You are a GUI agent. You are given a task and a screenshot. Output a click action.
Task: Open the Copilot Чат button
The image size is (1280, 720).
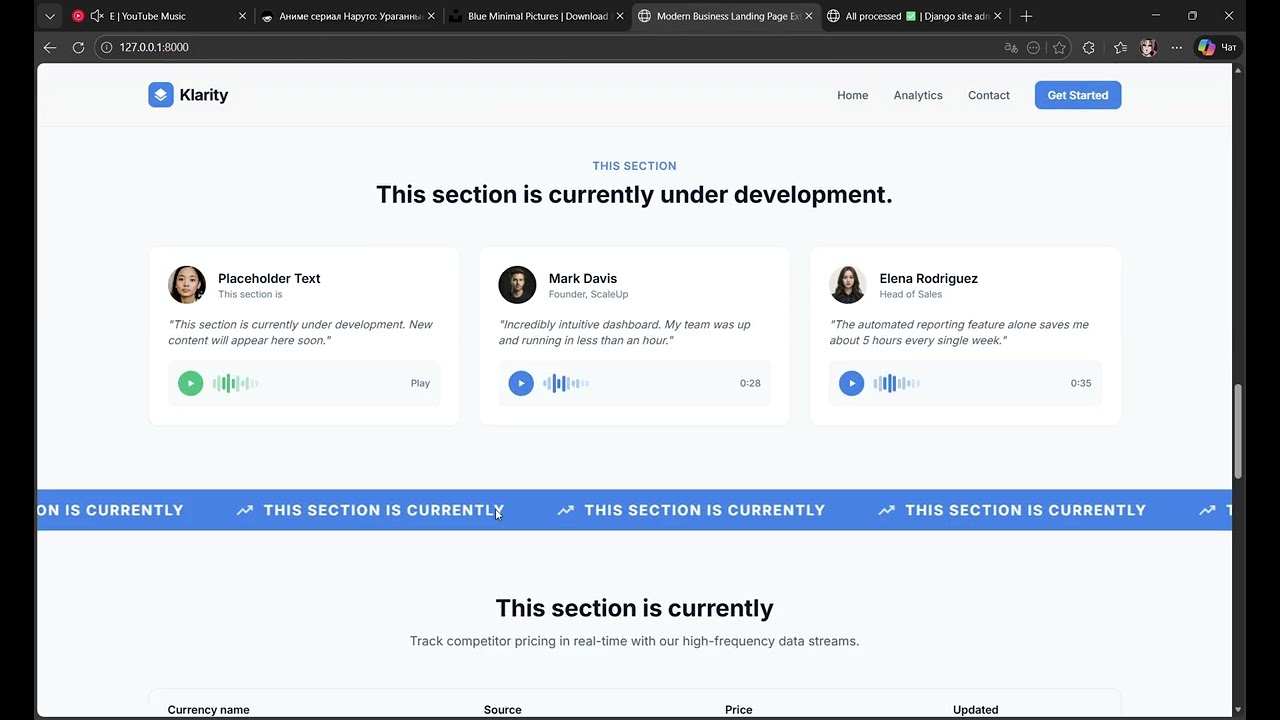(1217, 47)
